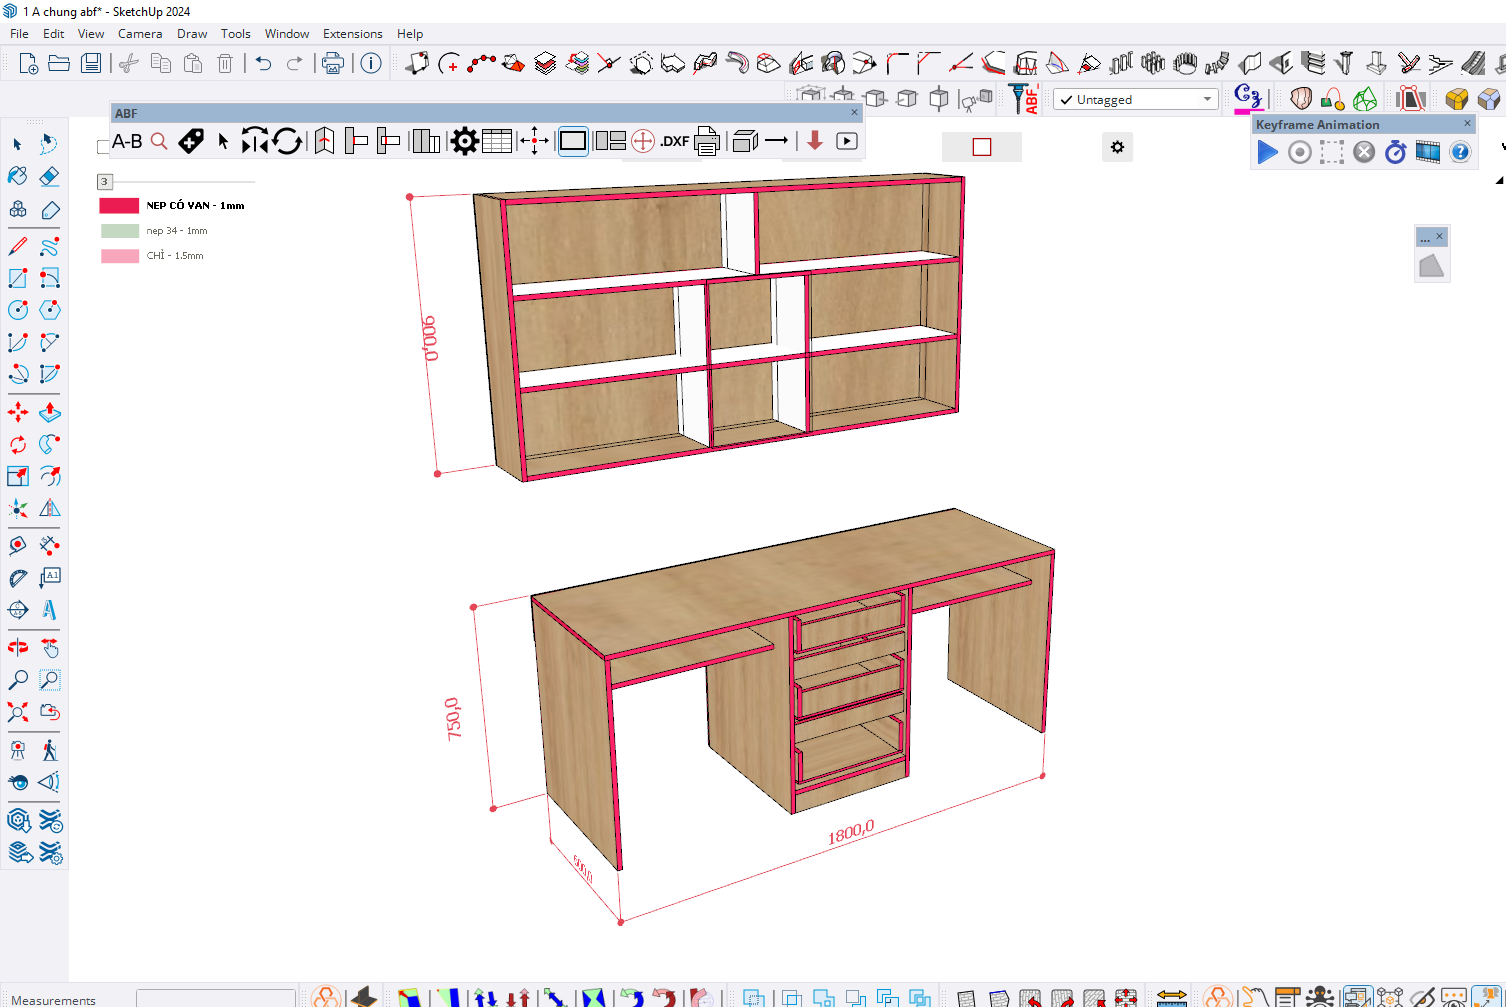Activate the Push/Pull tool
The width and height of the screenshot is (1506, 1007).
pyautogui.click(x=49, y=412)
